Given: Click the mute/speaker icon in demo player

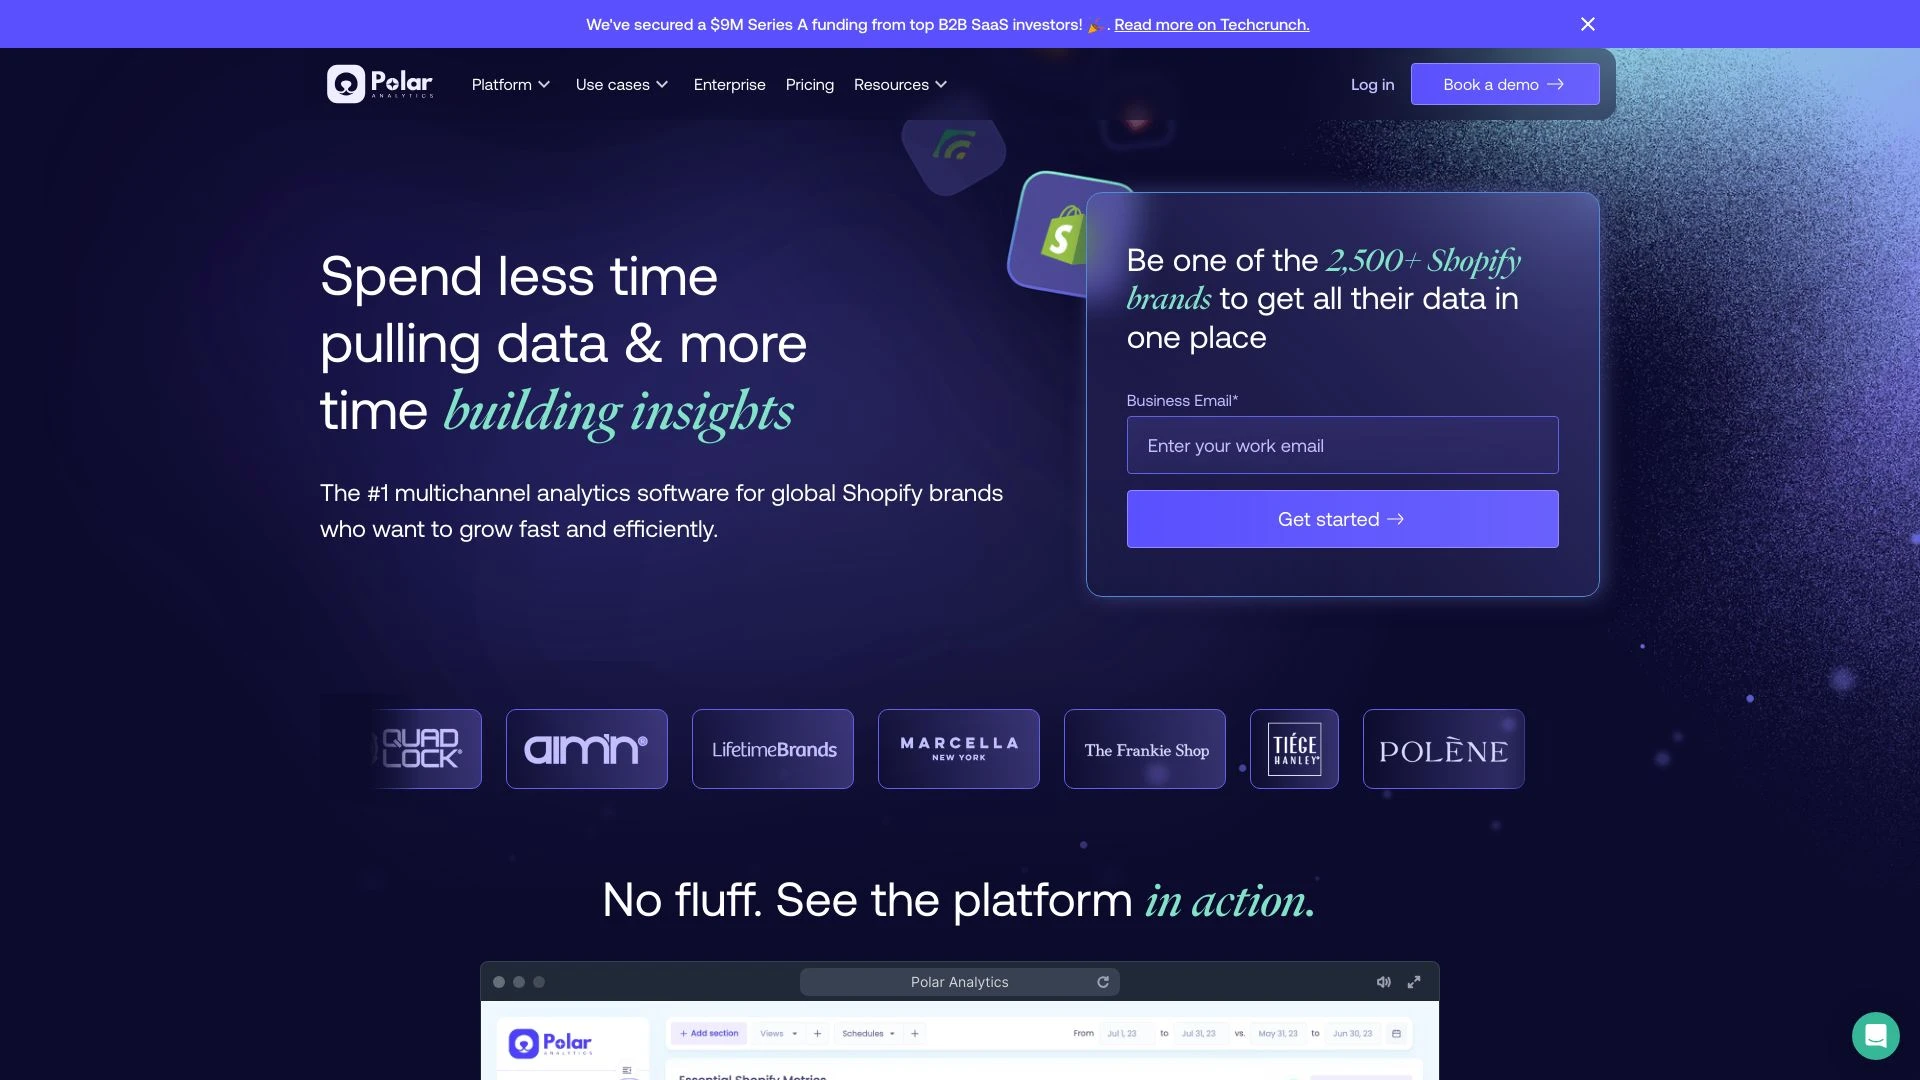Looking at the screenshot, I should click(x=1383, y=982).
